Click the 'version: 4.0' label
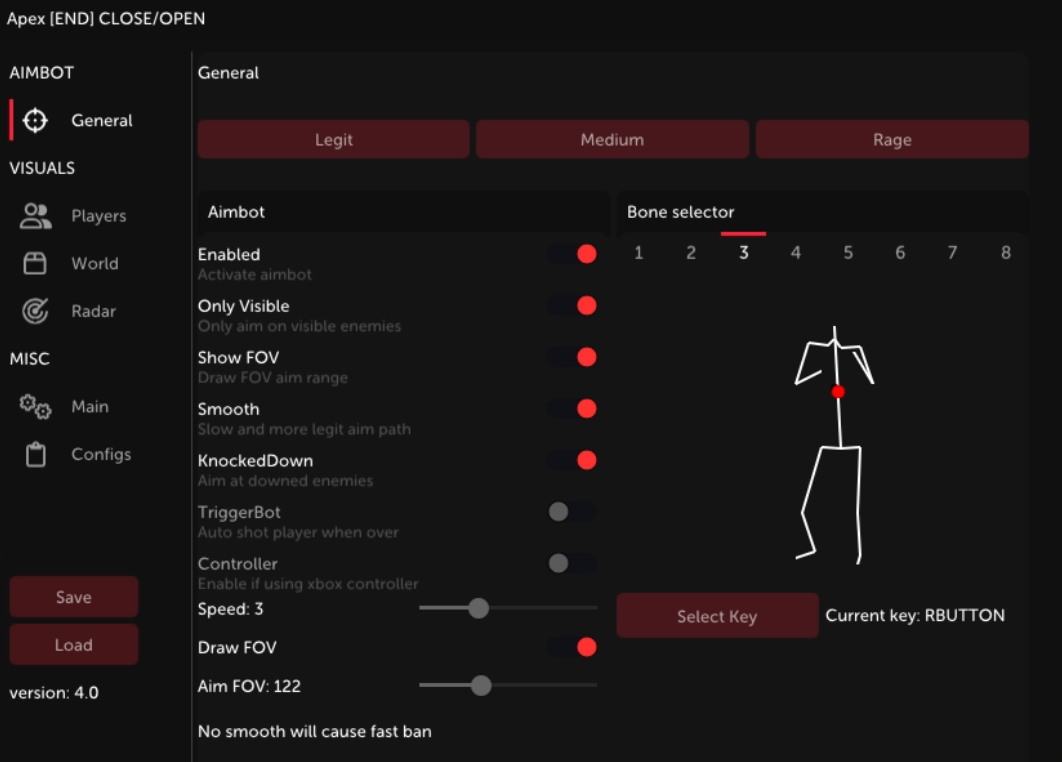 [x=54, y=693]
